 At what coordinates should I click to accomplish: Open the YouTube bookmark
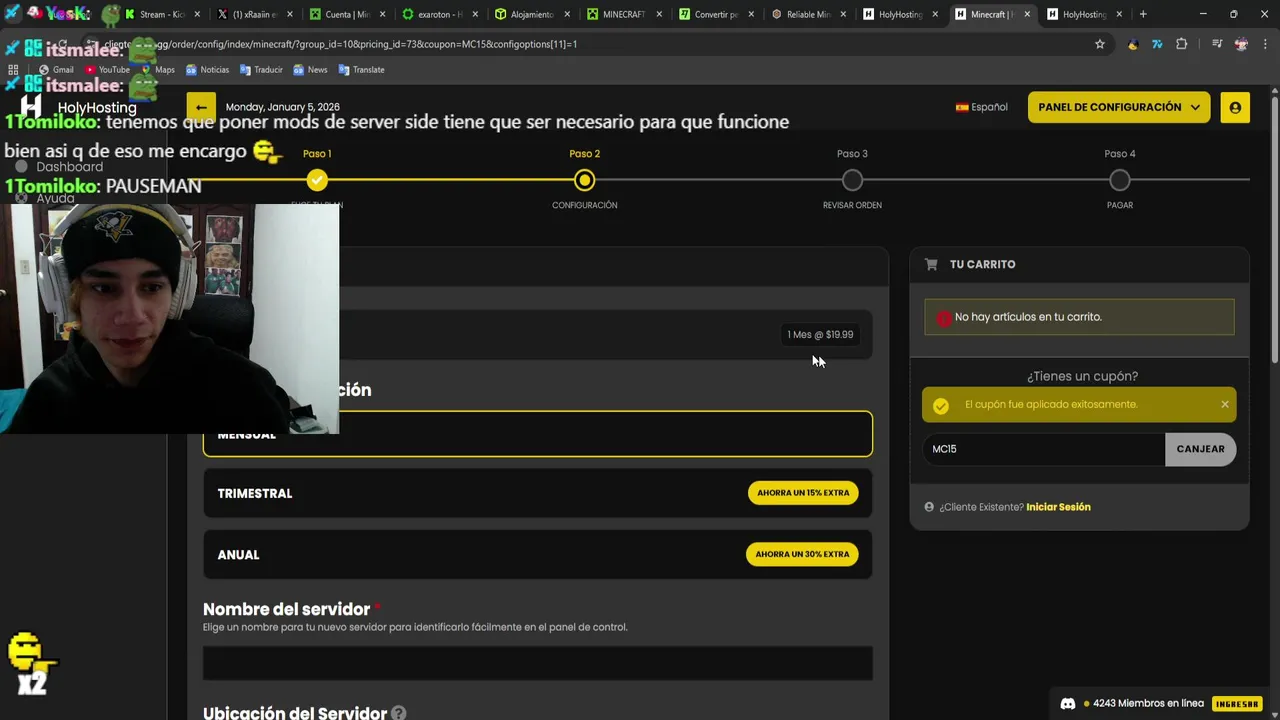click(x=107, y=70)
